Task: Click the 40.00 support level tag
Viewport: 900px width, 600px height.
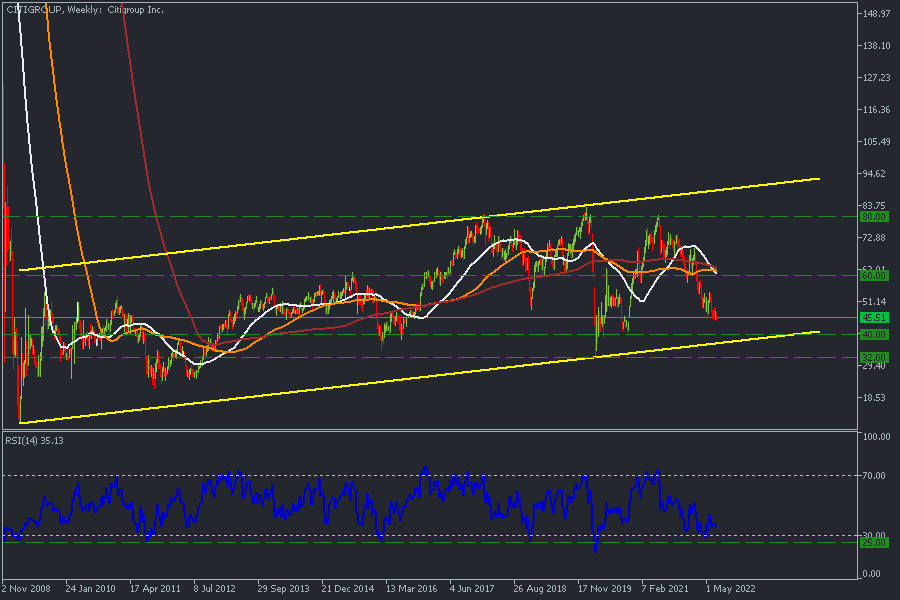Action: [875, 334]
